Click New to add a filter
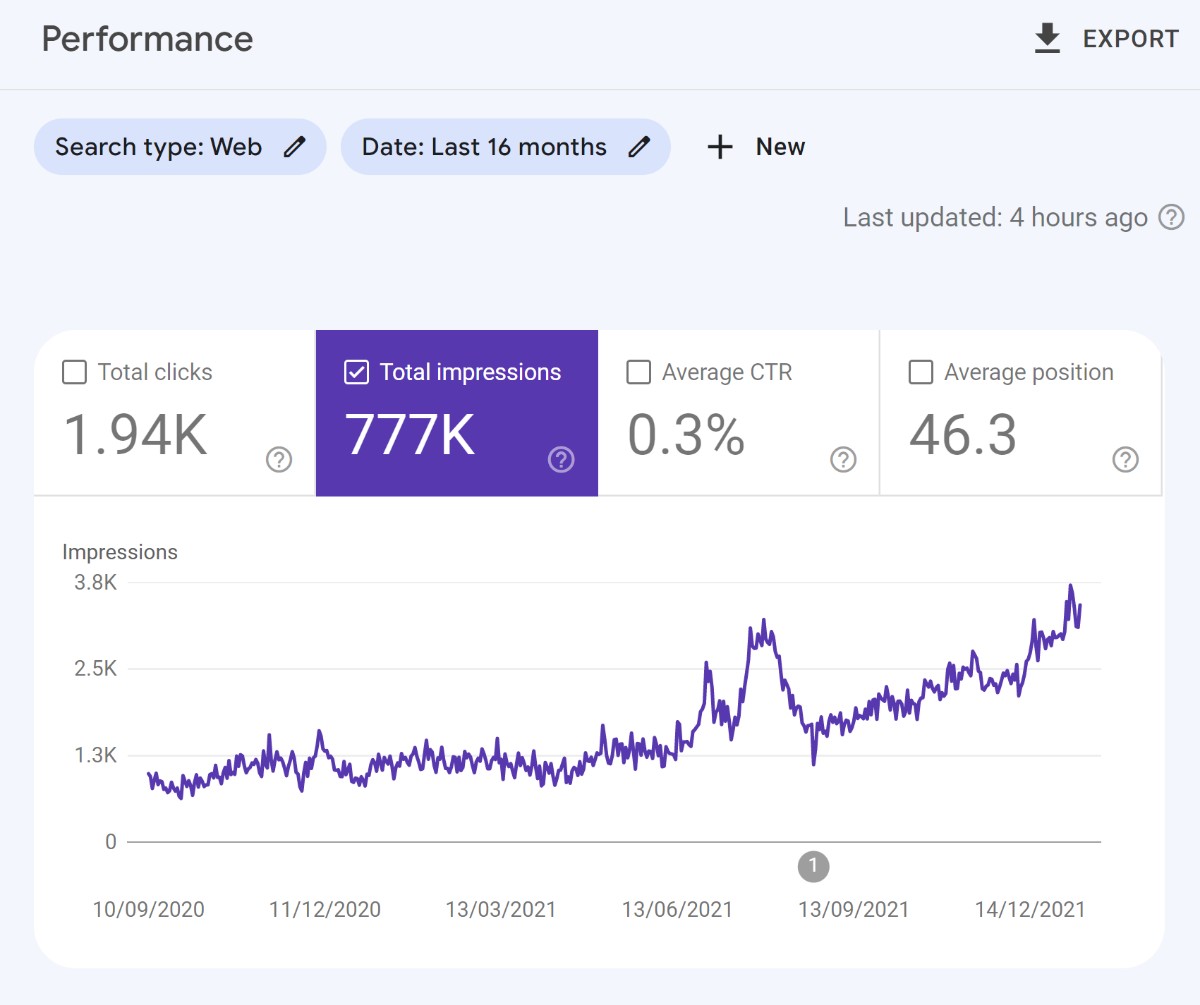 click(780, 147)
